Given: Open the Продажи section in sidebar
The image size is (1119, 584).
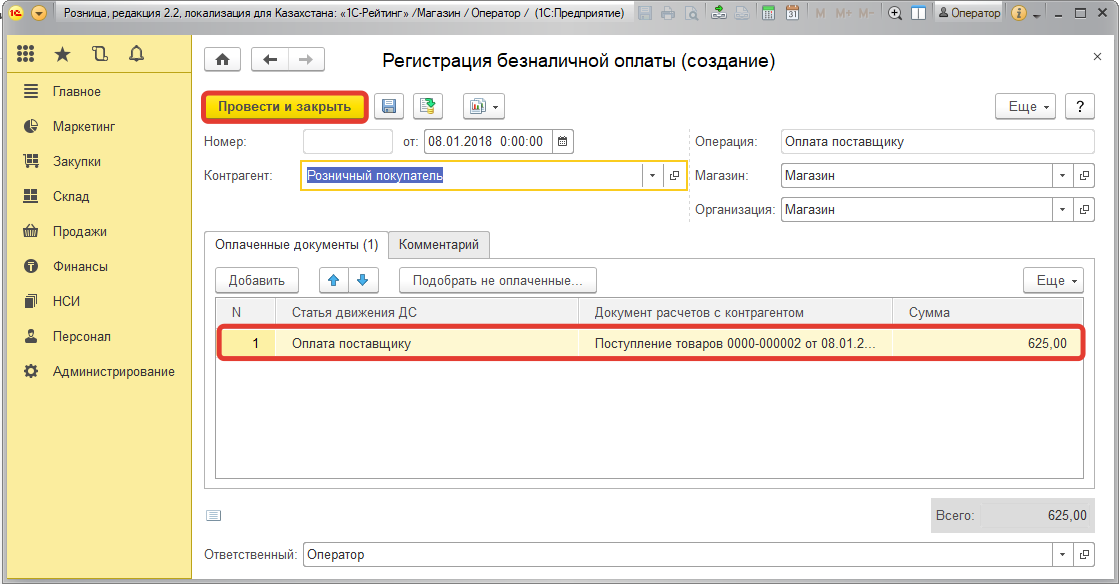Looking at the screenshot, I should coord(80,231).
